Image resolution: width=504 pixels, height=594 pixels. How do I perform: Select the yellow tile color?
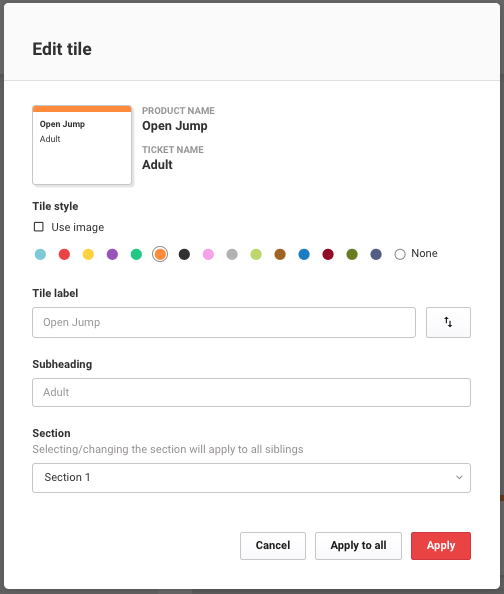click(88, 254)
